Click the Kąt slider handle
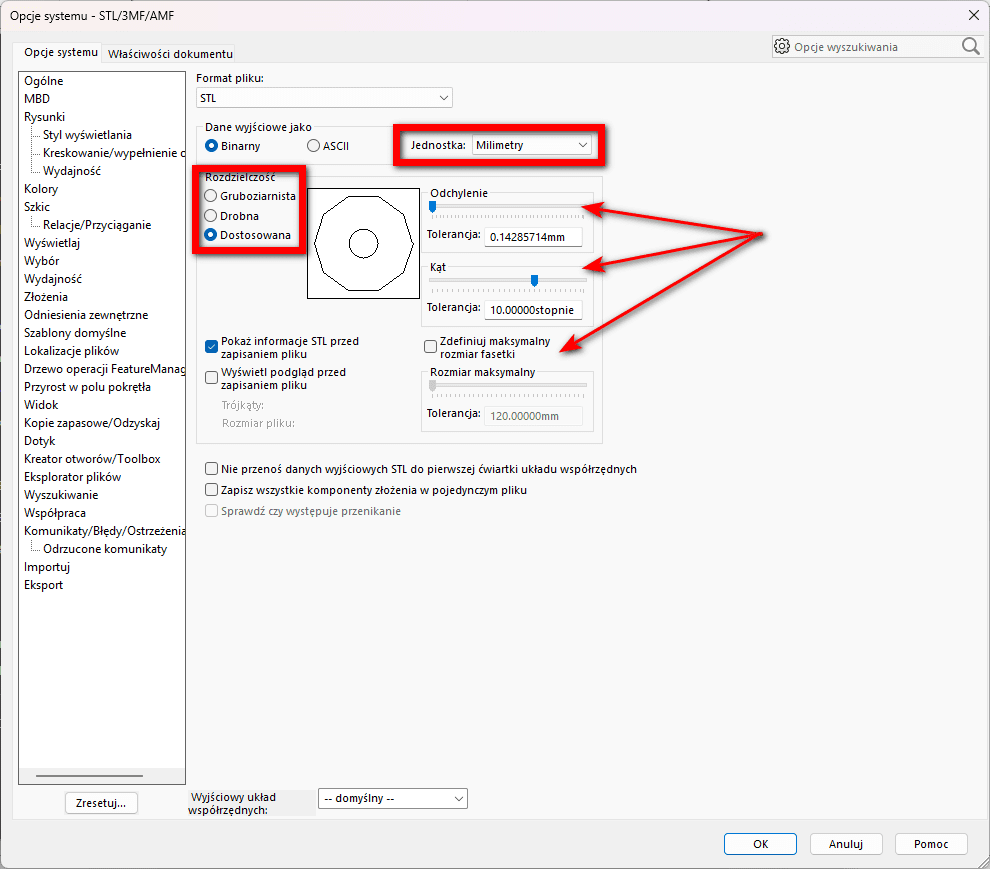 click(534, 280)
